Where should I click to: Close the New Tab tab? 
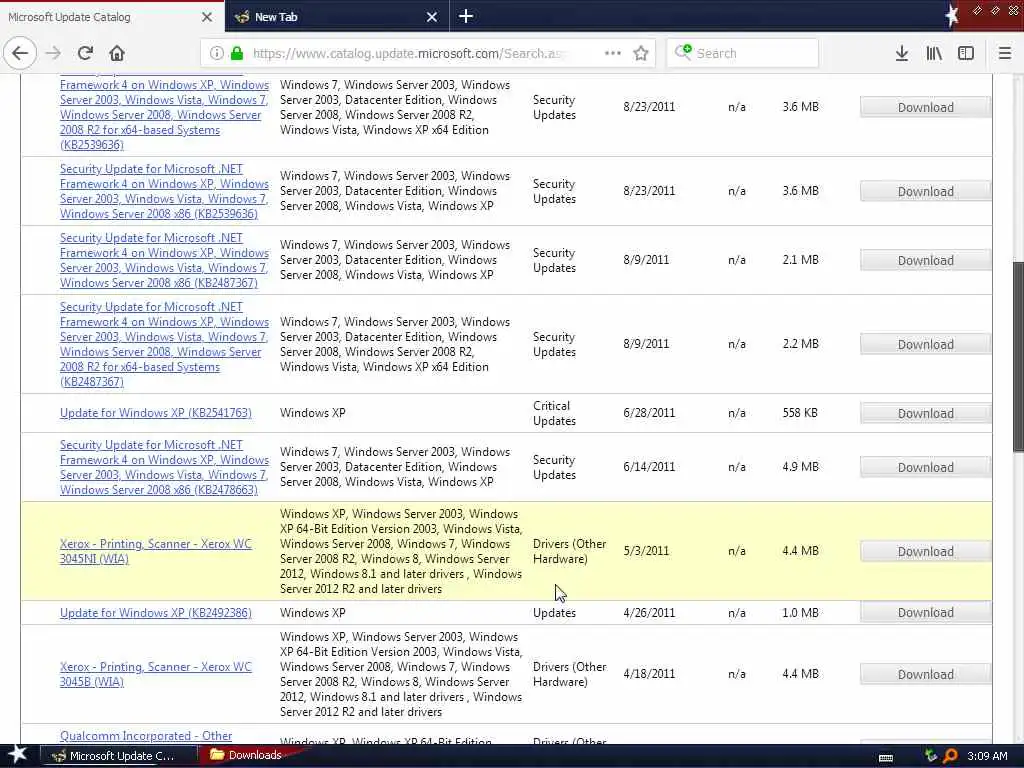(432, 17)
